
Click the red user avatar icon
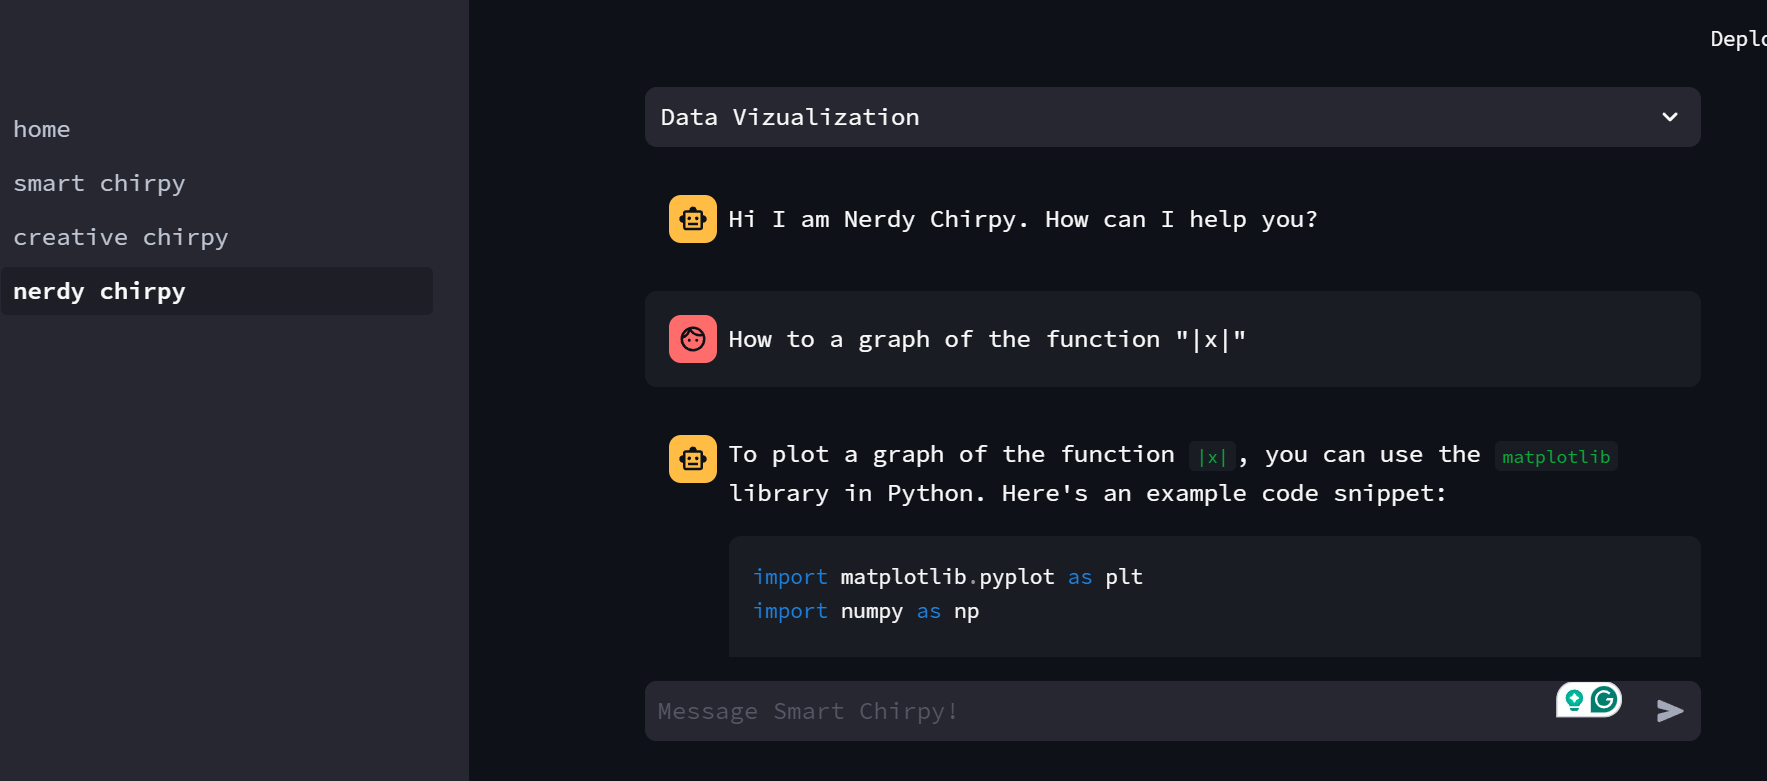pos(692,339)
